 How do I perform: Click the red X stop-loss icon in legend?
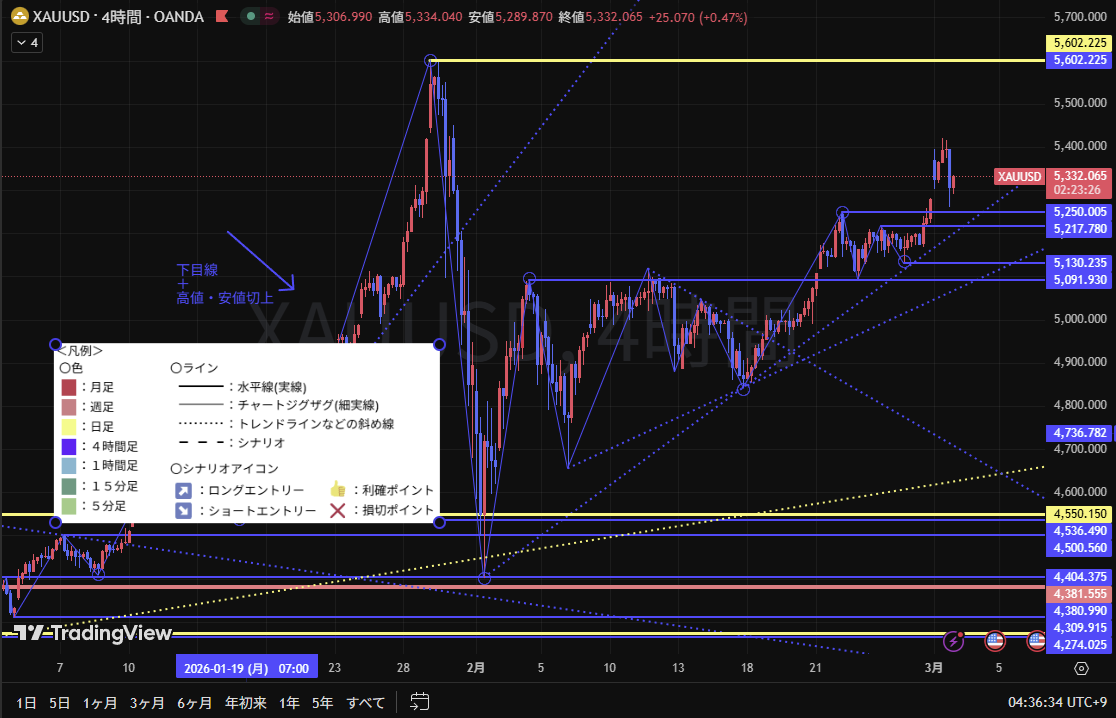338,511
